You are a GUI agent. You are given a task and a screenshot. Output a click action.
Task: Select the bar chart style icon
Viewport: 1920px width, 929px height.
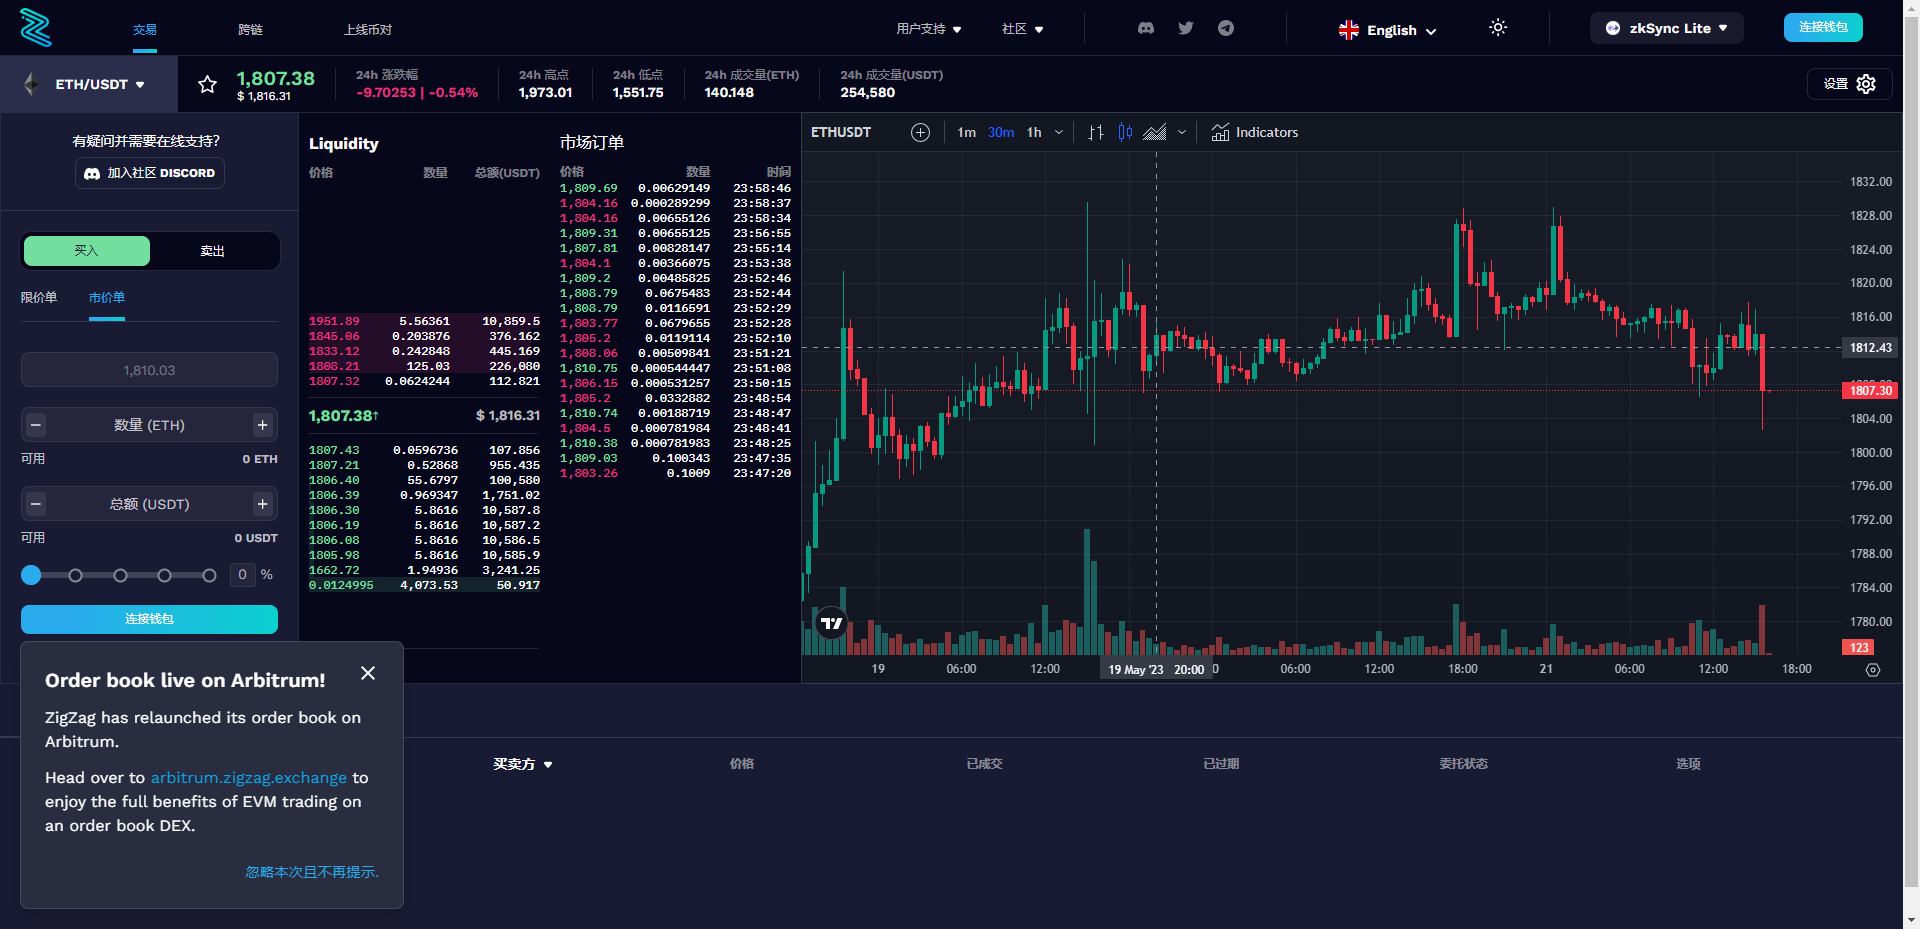pos(1096,132)
